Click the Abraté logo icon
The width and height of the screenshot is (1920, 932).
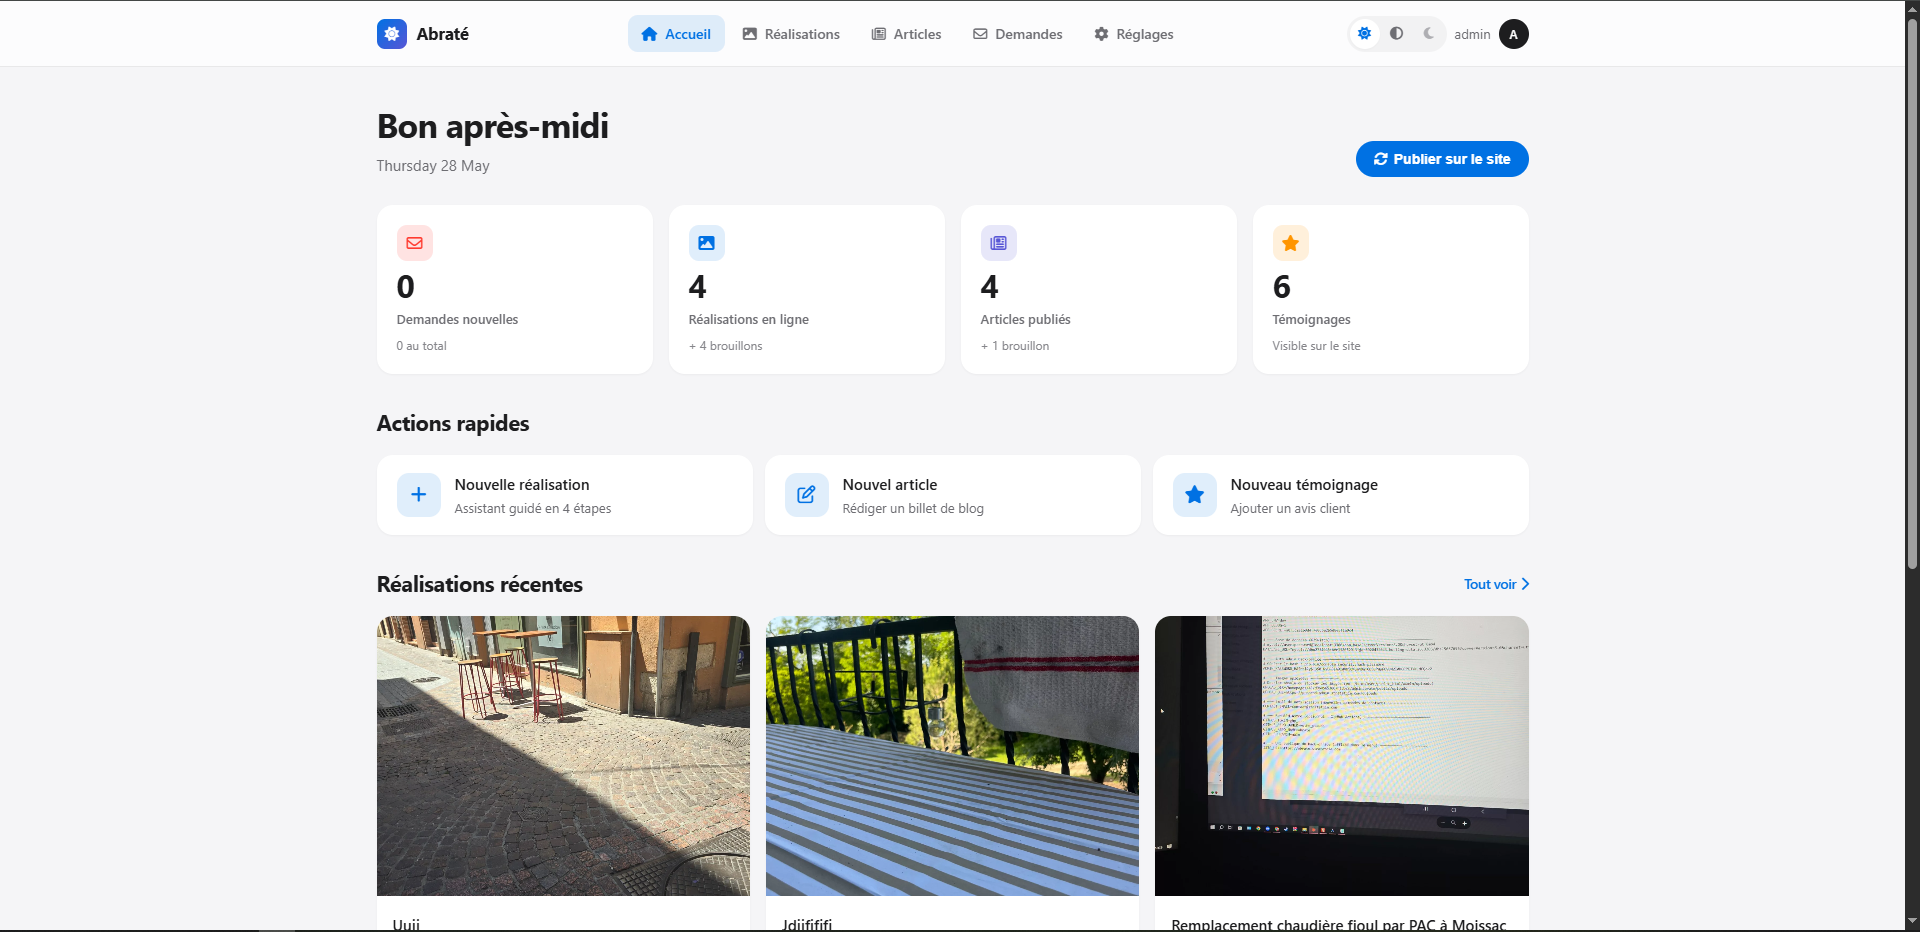(392, 34)
